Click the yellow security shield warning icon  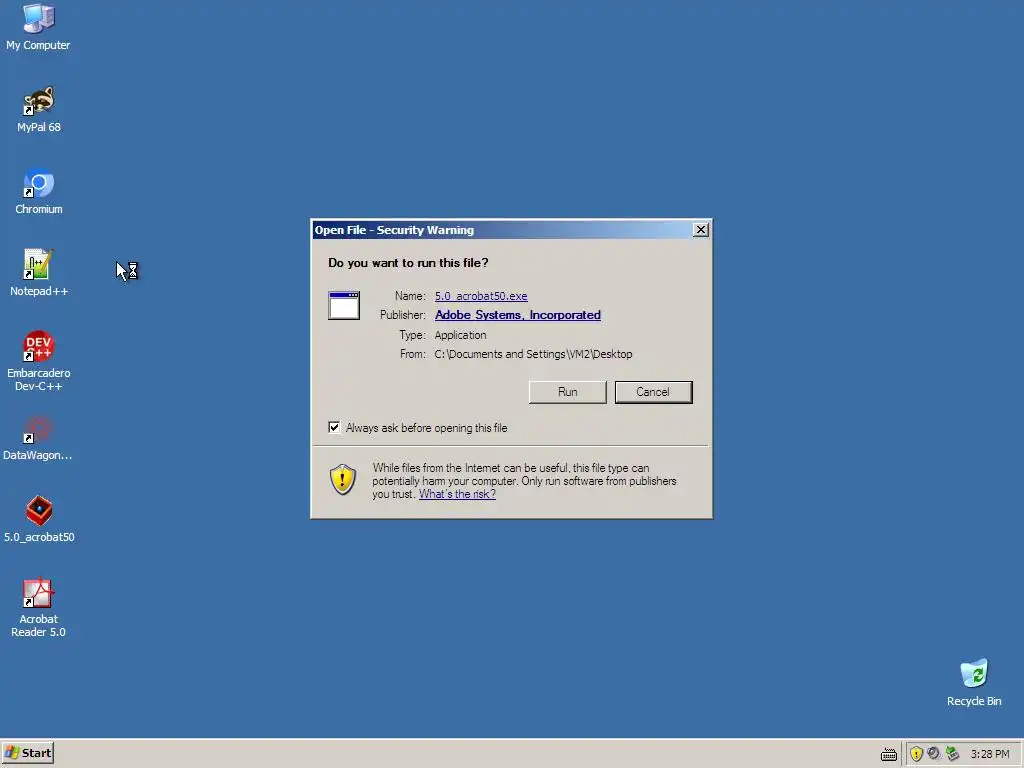[343, 480]
